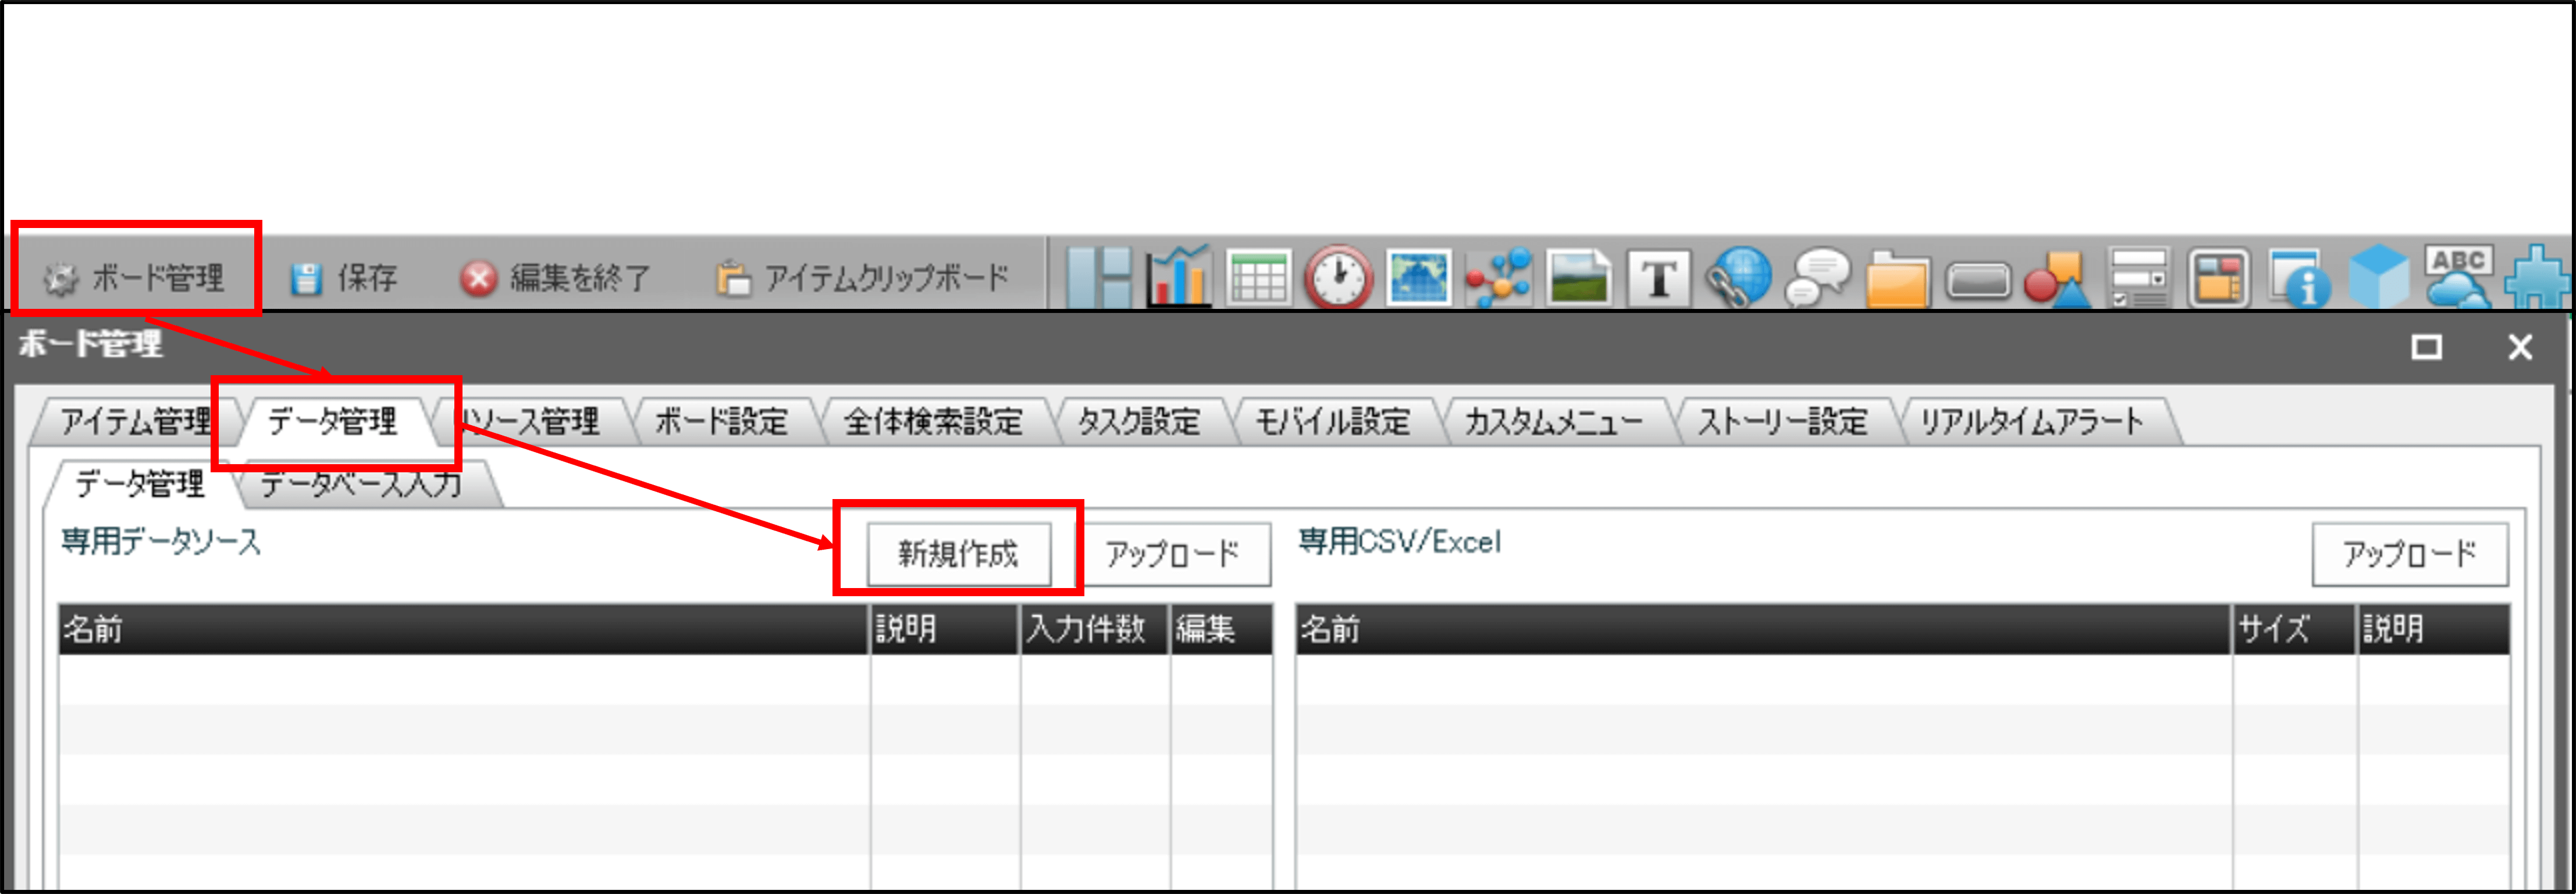Select the network graph node icon
The image size is (2576, 894).
[1498, 277]
